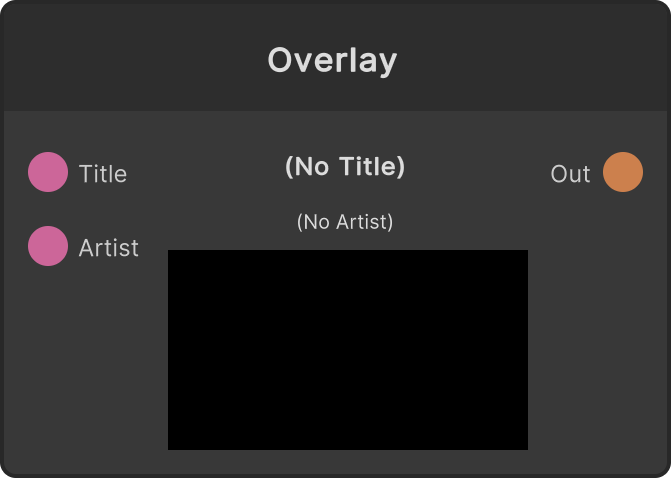Click the "(No Artist)" preview text

point(345,222)
